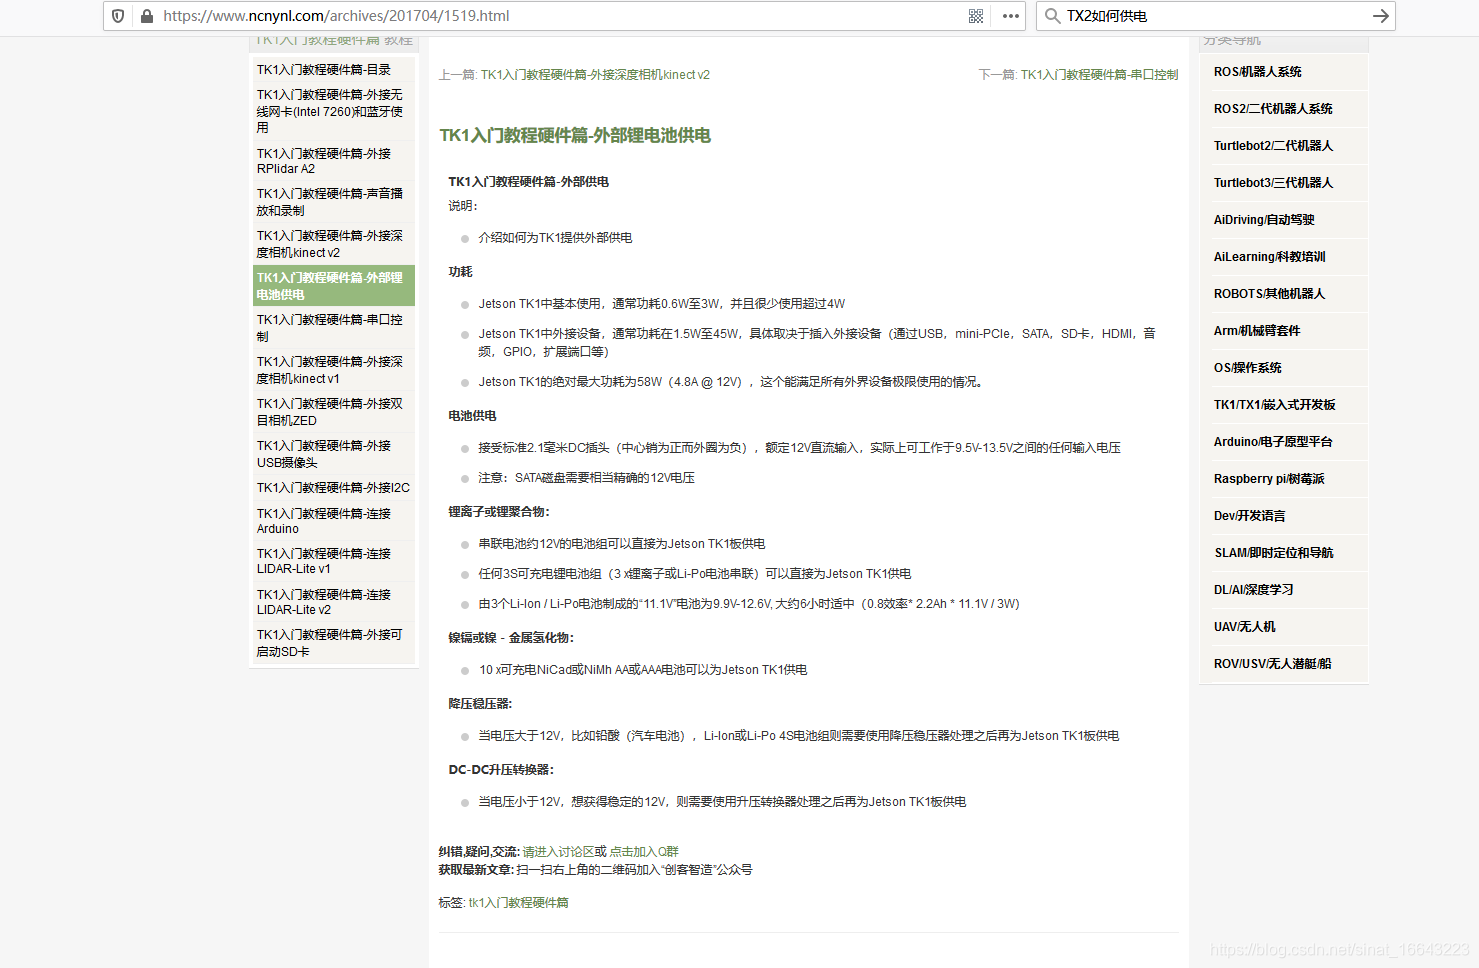This screenshot has height=968, width=1479.
Task: Open category UAV/无人机
Action: (x=1245, y=627)
